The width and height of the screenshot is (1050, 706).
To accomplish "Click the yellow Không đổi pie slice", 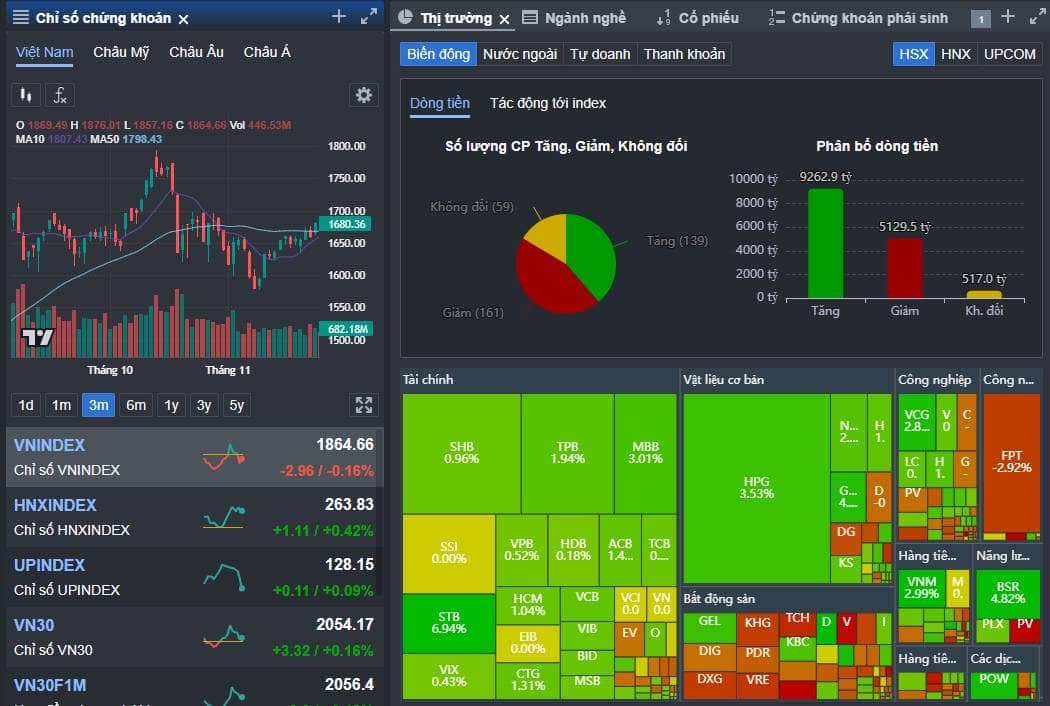I will [549, 234].
